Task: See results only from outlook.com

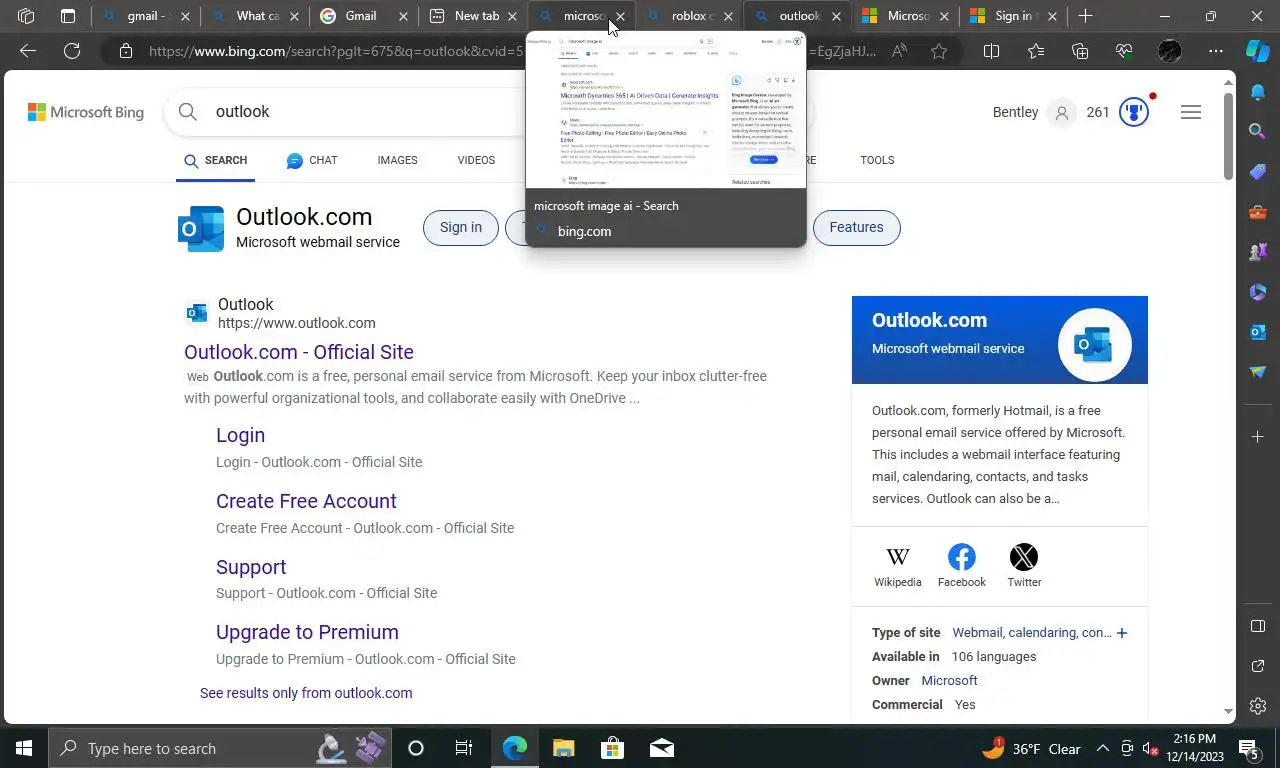Action: [x=306, y=693]
